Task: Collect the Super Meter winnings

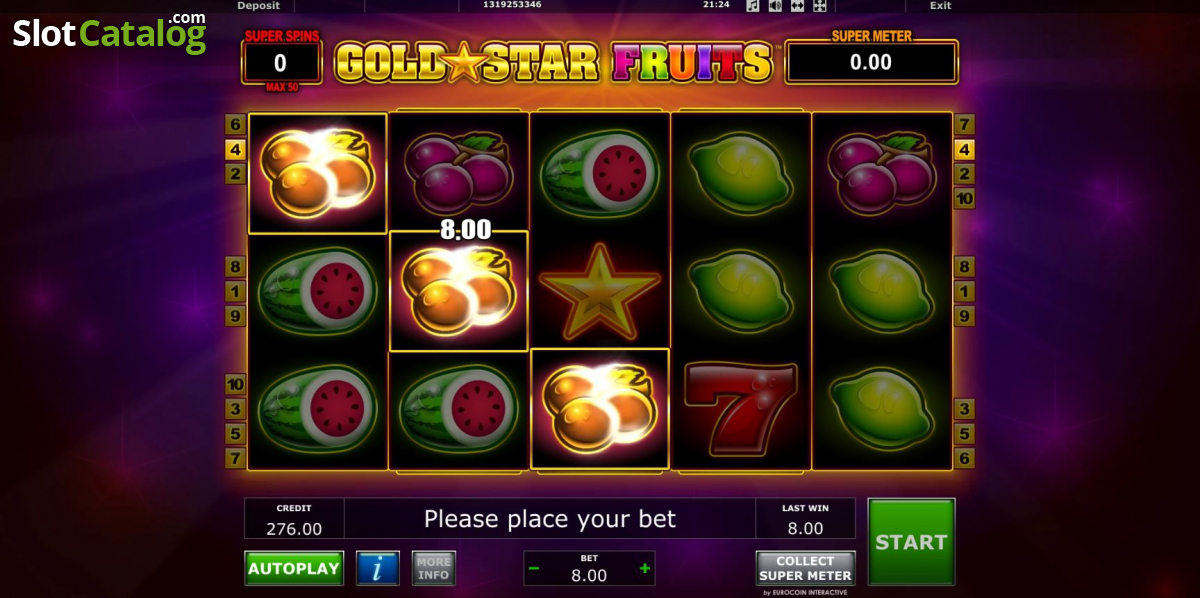Action: click(x=805, y=568)
